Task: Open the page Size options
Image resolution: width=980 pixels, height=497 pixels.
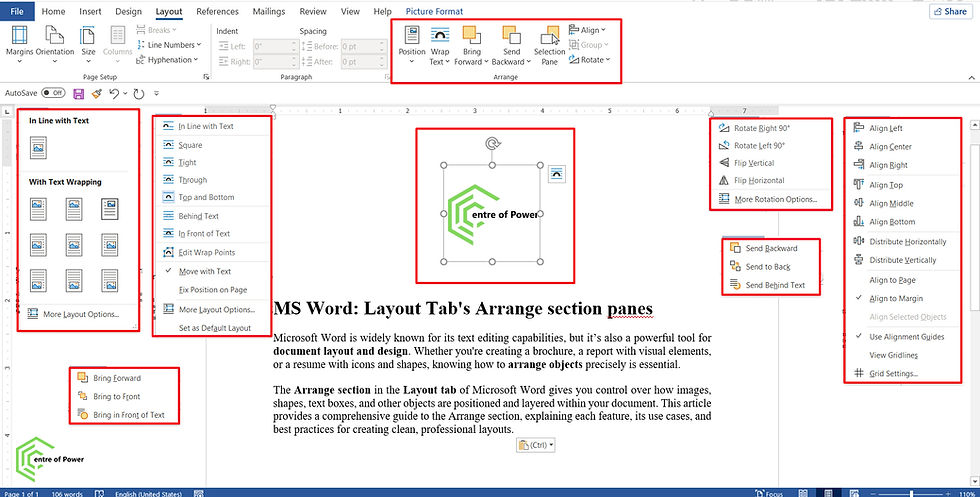Action: pos(88,44)
